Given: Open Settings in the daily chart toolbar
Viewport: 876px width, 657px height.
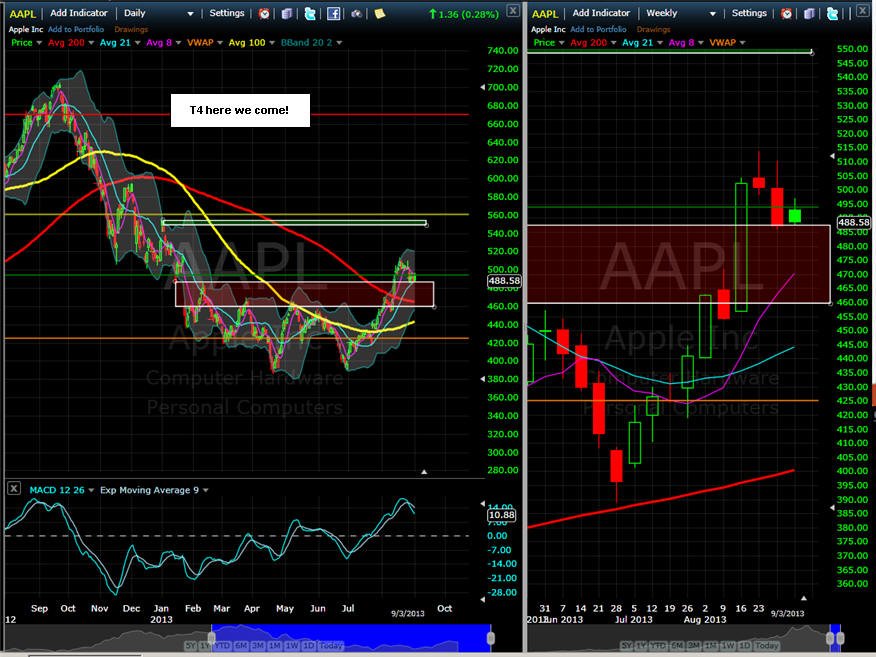Looking at the screenshot, I should [x=227, y=13].
